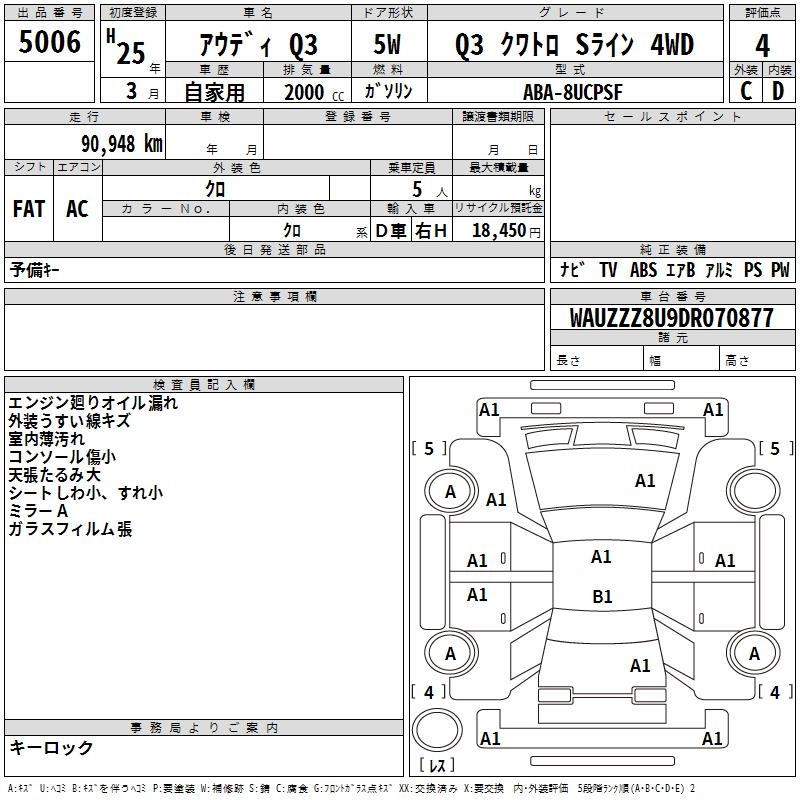Screen dimensions: 800x800
Task: Click the fuel type ガソリン
Action: 388,91
